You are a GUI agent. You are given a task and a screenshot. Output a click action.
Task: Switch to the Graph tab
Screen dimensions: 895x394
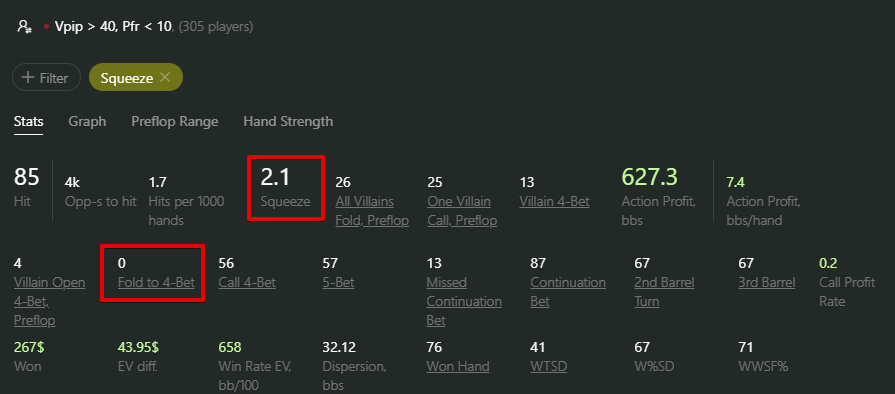tap(87, 122)
